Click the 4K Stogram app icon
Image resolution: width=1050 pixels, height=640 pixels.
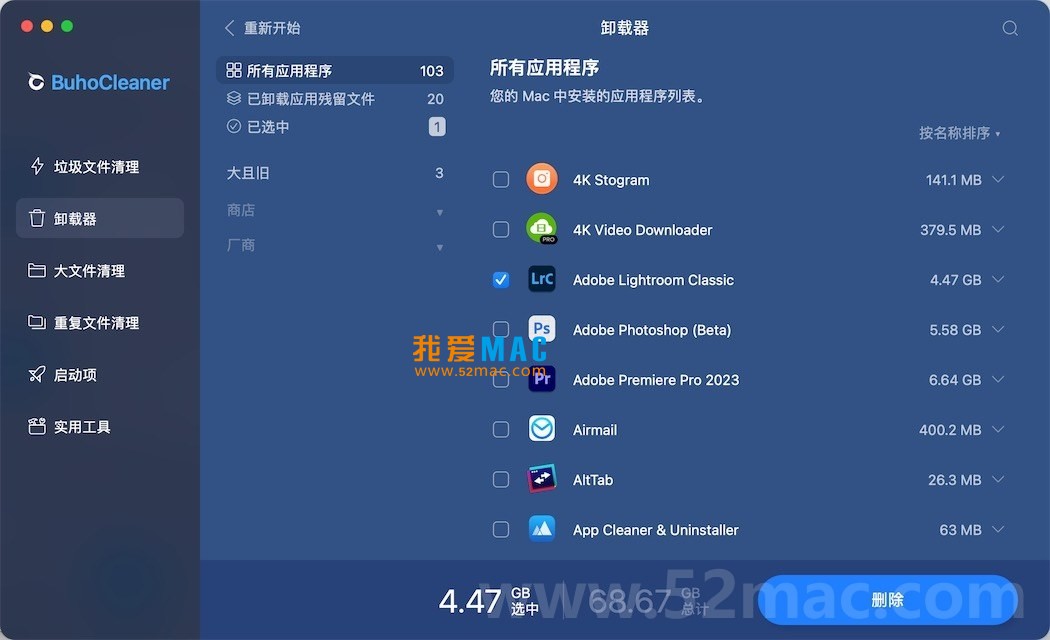(x=542, y=179)
